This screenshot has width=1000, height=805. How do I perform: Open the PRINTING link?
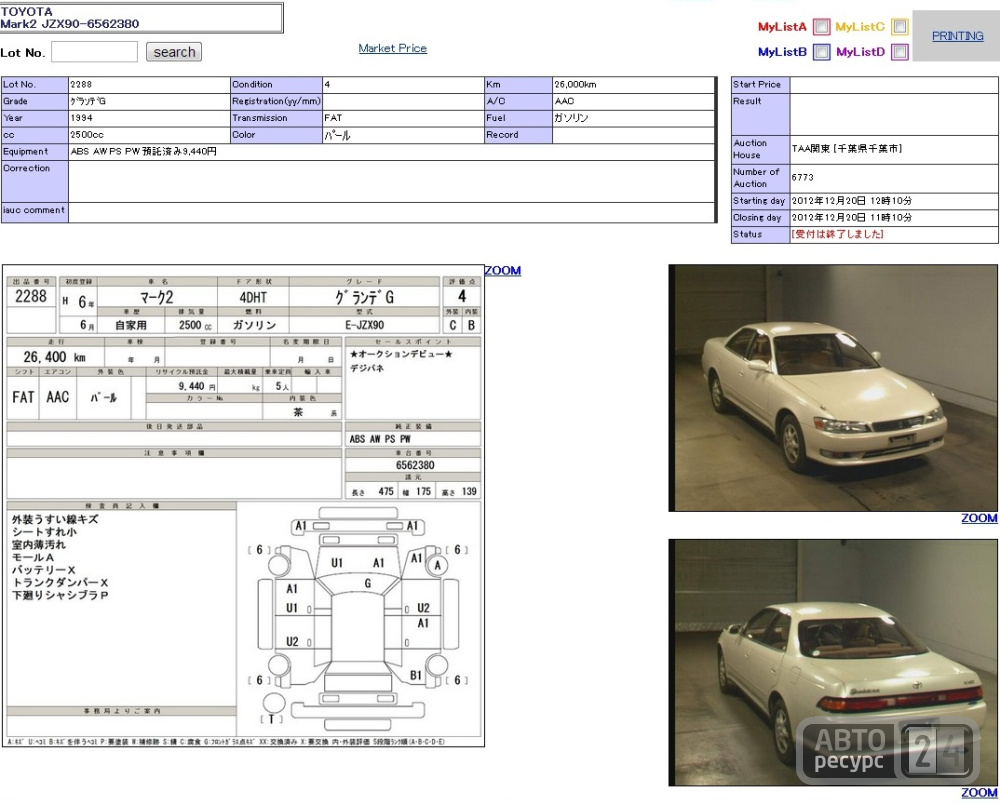[x=957, y=36]
